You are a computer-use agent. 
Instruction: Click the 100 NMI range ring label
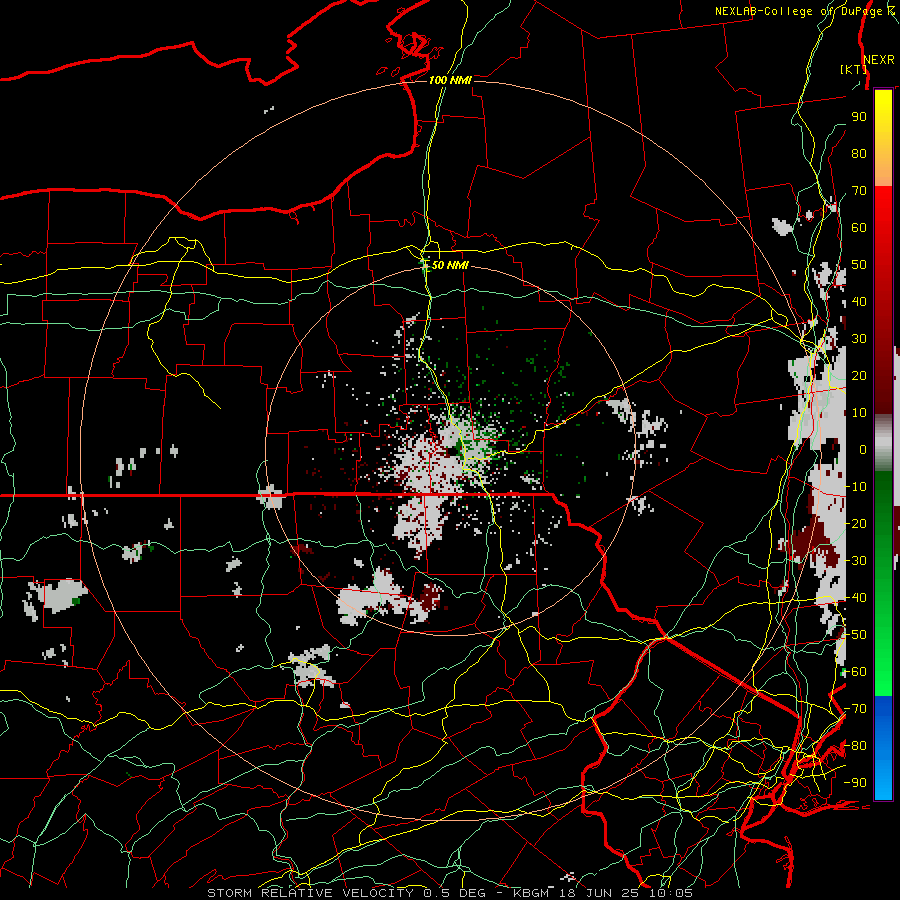click(x=450, y=80)
